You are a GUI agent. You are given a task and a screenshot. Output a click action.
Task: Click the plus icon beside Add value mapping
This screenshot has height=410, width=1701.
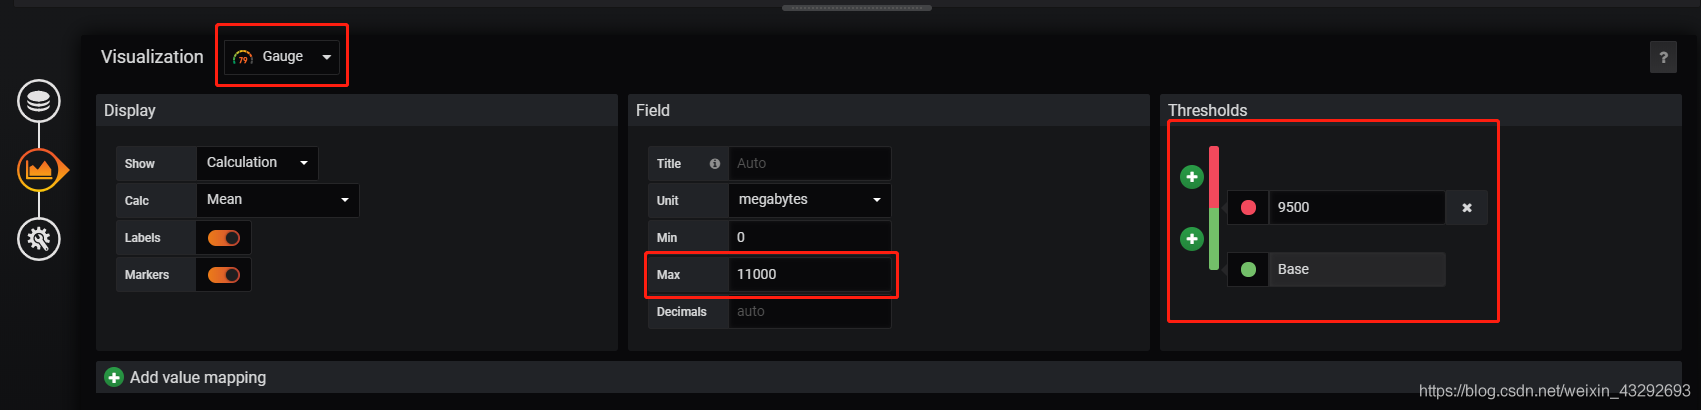[115, 377]
